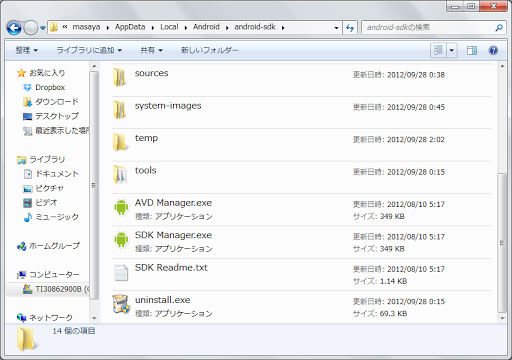
Task: Refresh the folder view
Action: tap(350, 28)
